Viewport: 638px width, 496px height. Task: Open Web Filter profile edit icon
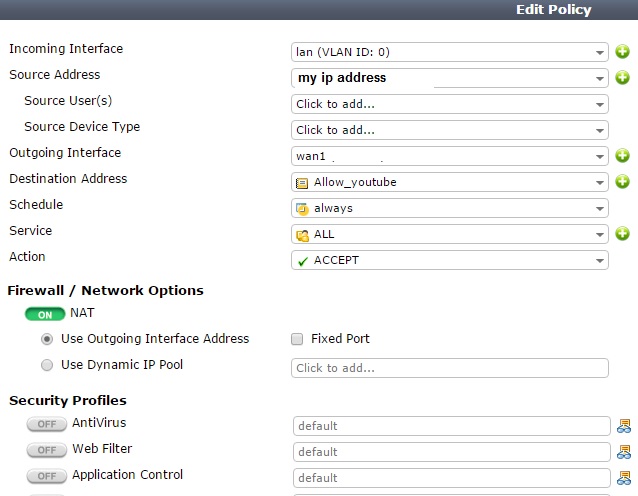[x=624, y=451]
